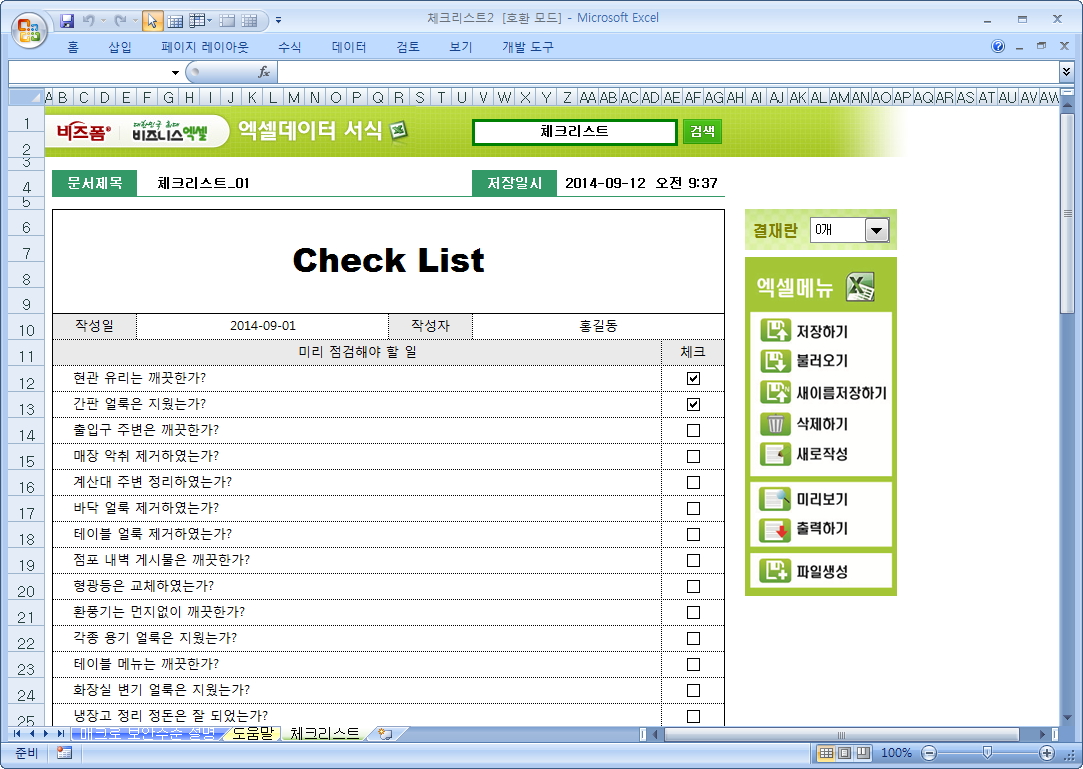The height and width of the screenshot is (769, 1083).
Task: Click the Excel icon beside 엑셀메뉴
Action: [x=860, y=287]
